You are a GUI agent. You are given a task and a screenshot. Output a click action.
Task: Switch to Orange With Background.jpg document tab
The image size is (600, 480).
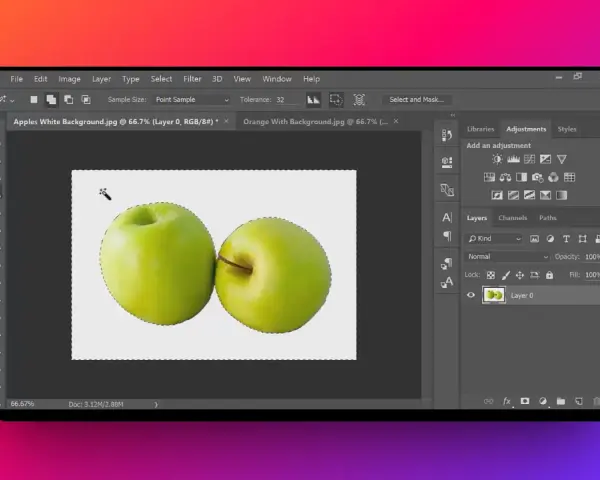315,122
